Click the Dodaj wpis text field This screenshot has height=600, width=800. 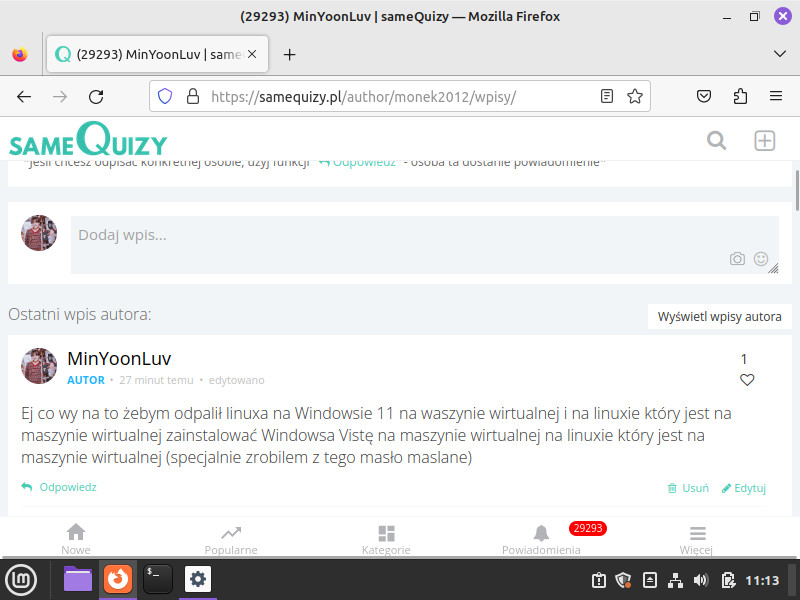[x=400, y=236]
